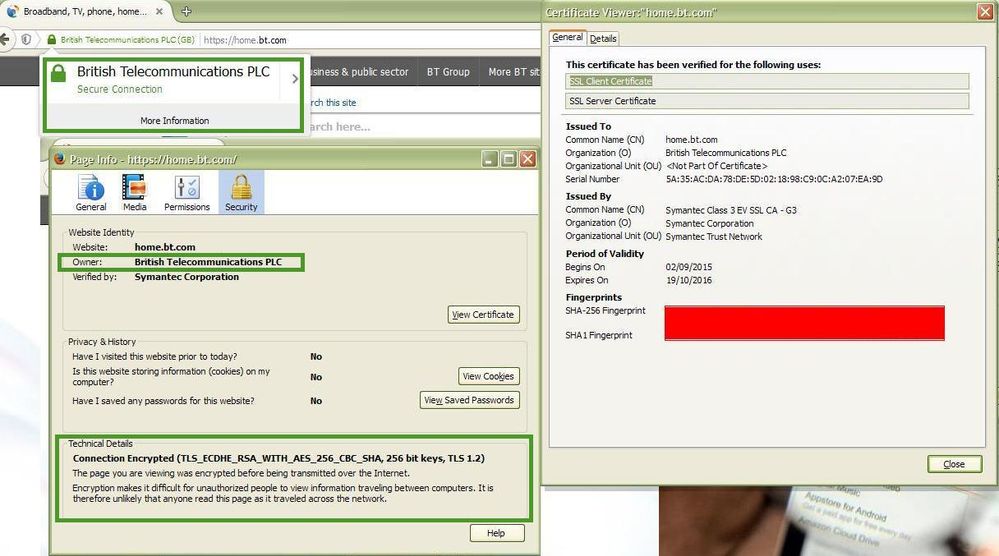Image resolution: width=999 pixels, height=556 pixels.
Task: Click the BT Group navigation menu item
Action: coord(448,72)
